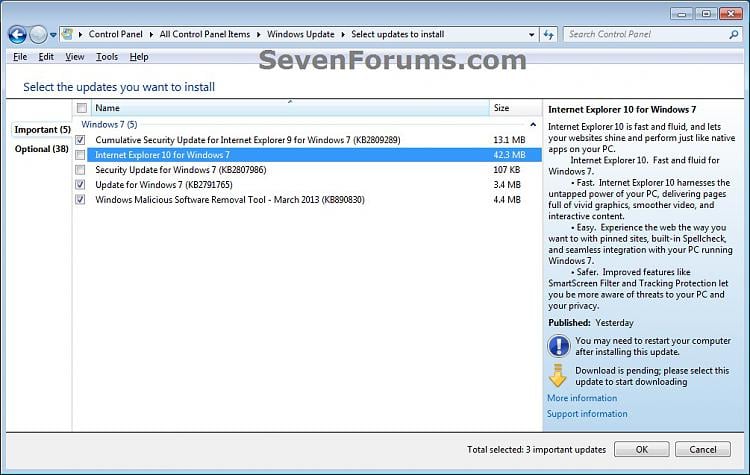Expand the arrow after Windows Update breadcrumb
The image size is (750, 475).
click(343, 34)
